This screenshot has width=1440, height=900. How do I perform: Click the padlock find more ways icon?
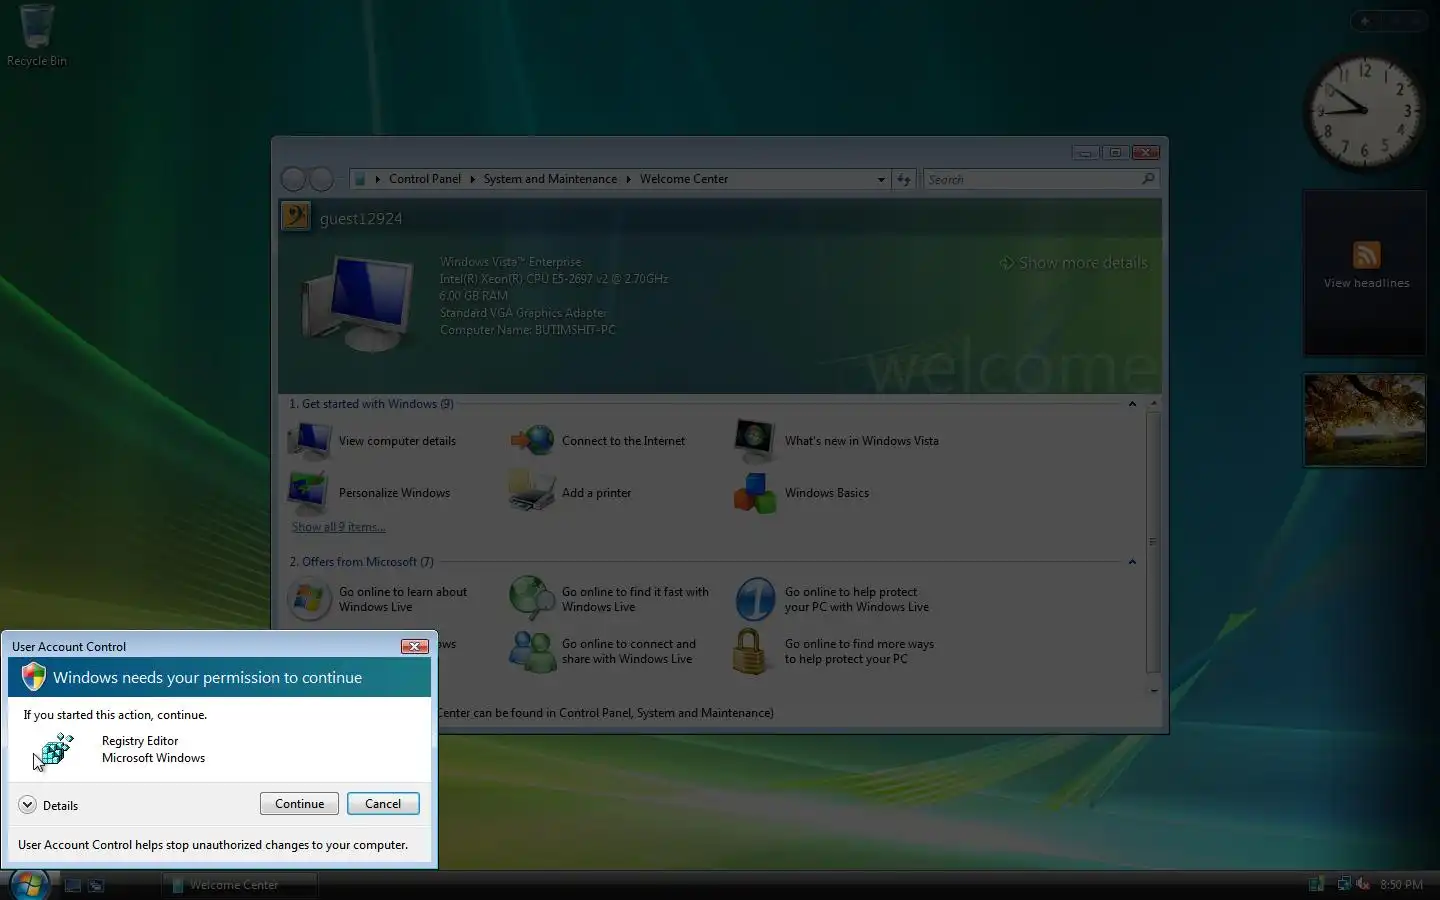pyautogui.click(x=749, y=652)
